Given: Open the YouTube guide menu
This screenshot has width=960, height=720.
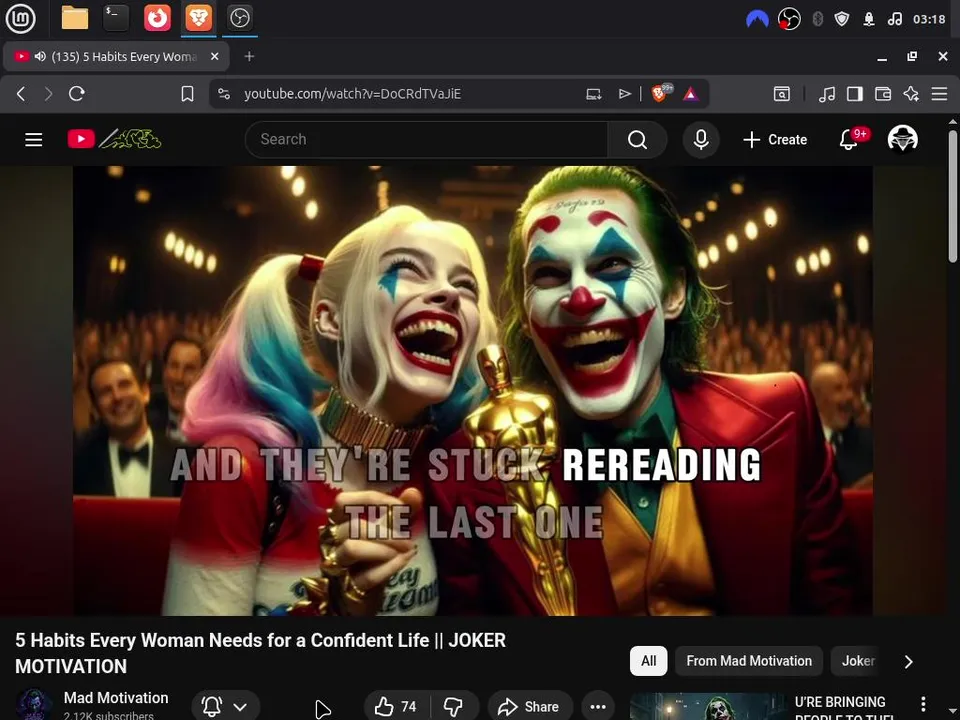Looking at the screenshot, I should [34, 140].
